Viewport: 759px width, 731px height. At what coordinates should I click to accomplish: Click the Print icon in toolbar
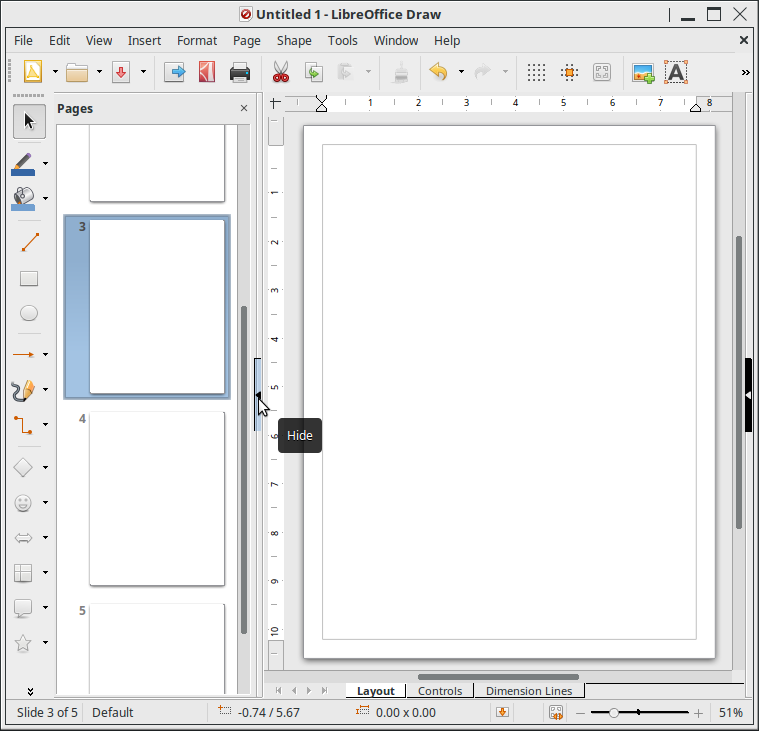[x=240, y=72]
